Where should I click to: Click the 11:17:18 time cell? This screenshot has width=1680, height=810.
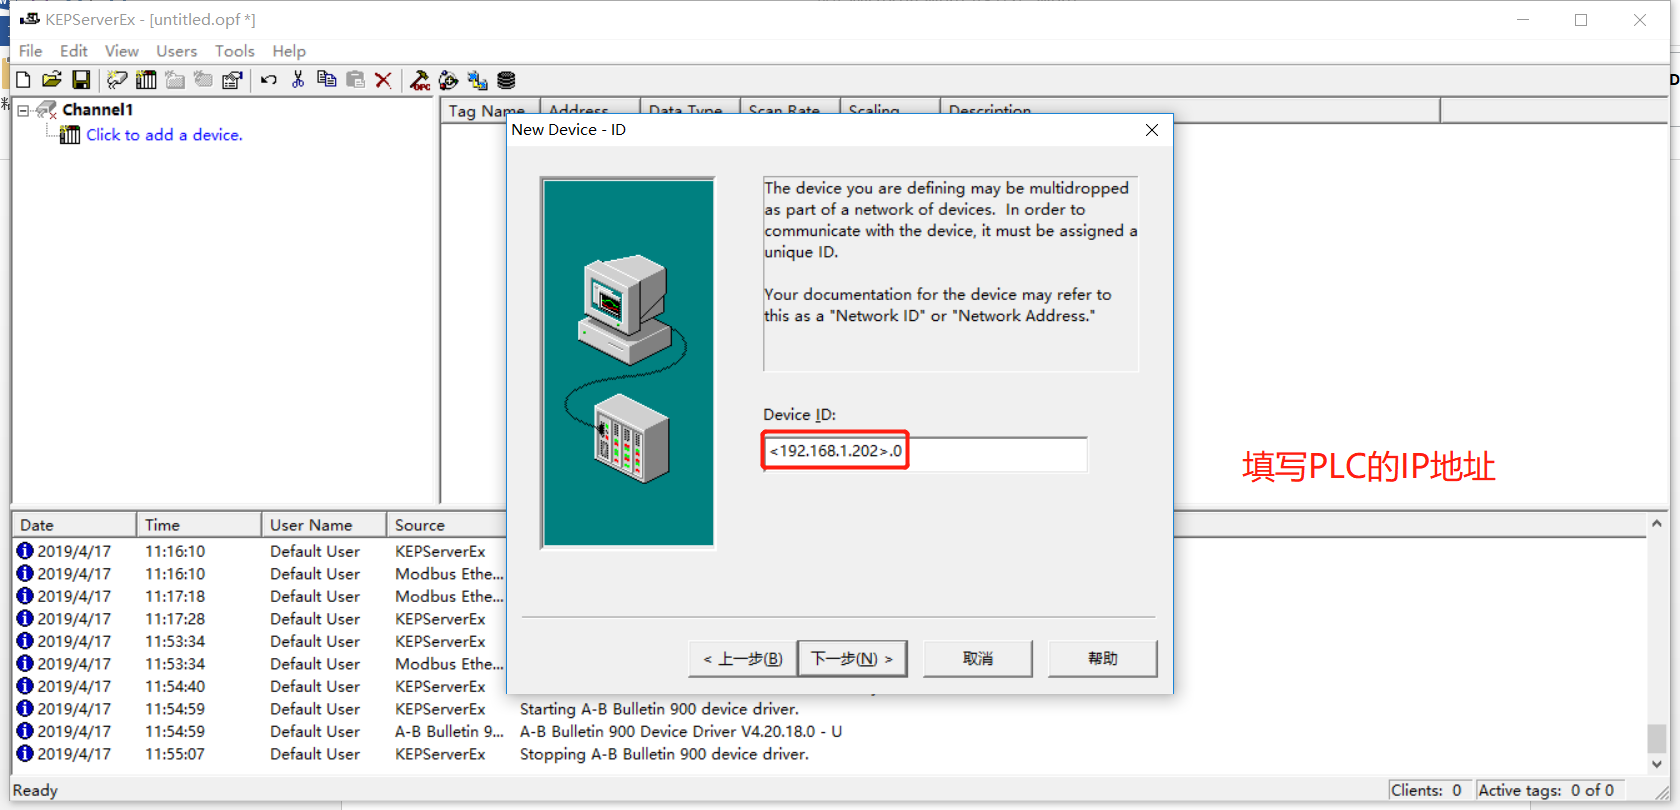pos(175,597)
